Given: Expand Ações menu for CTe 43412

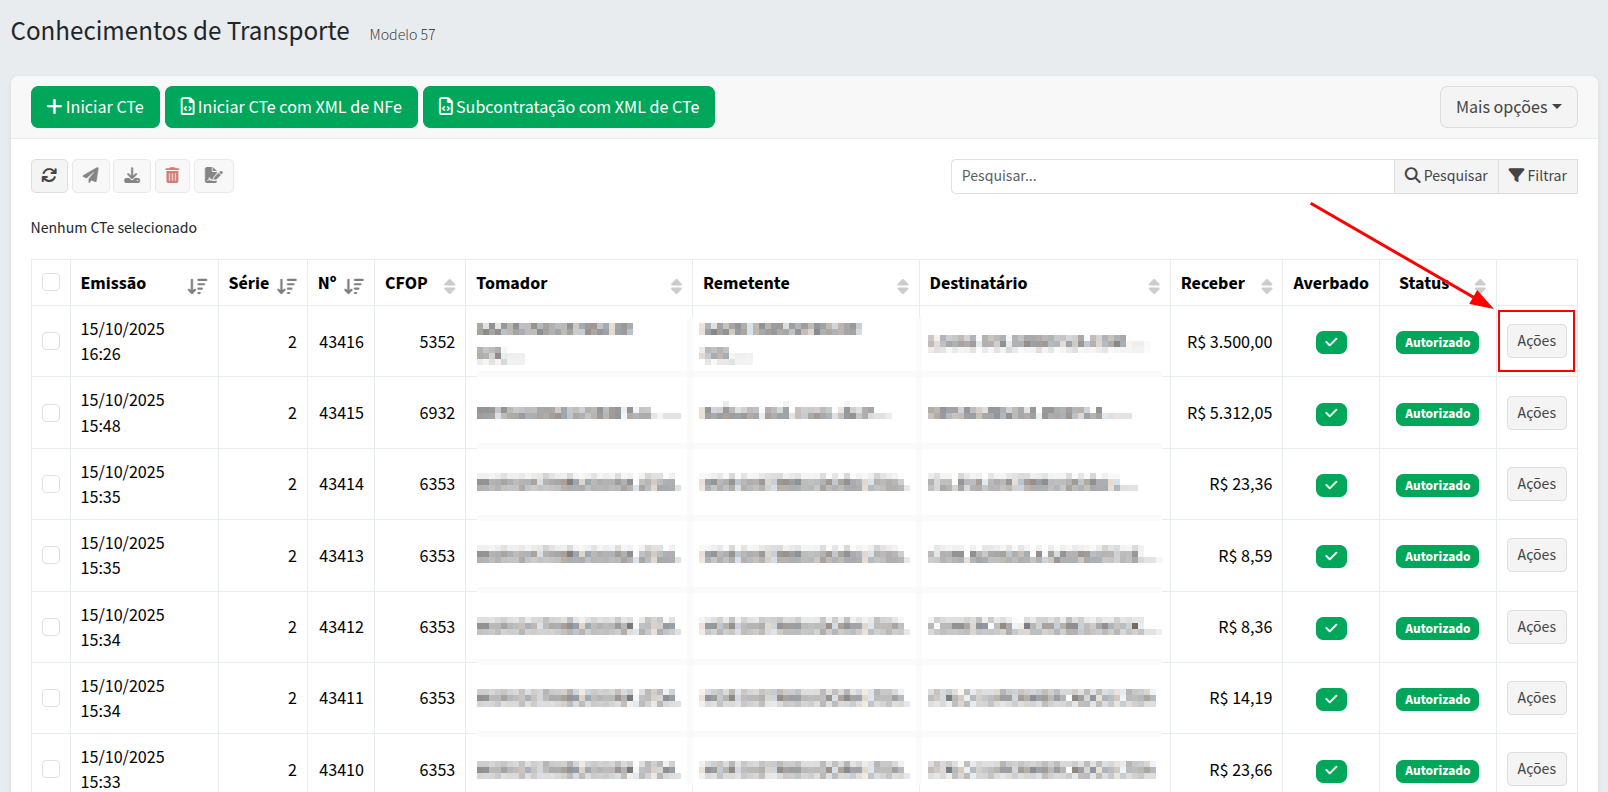Looking at the screenshot, I should coord(1536,627).
